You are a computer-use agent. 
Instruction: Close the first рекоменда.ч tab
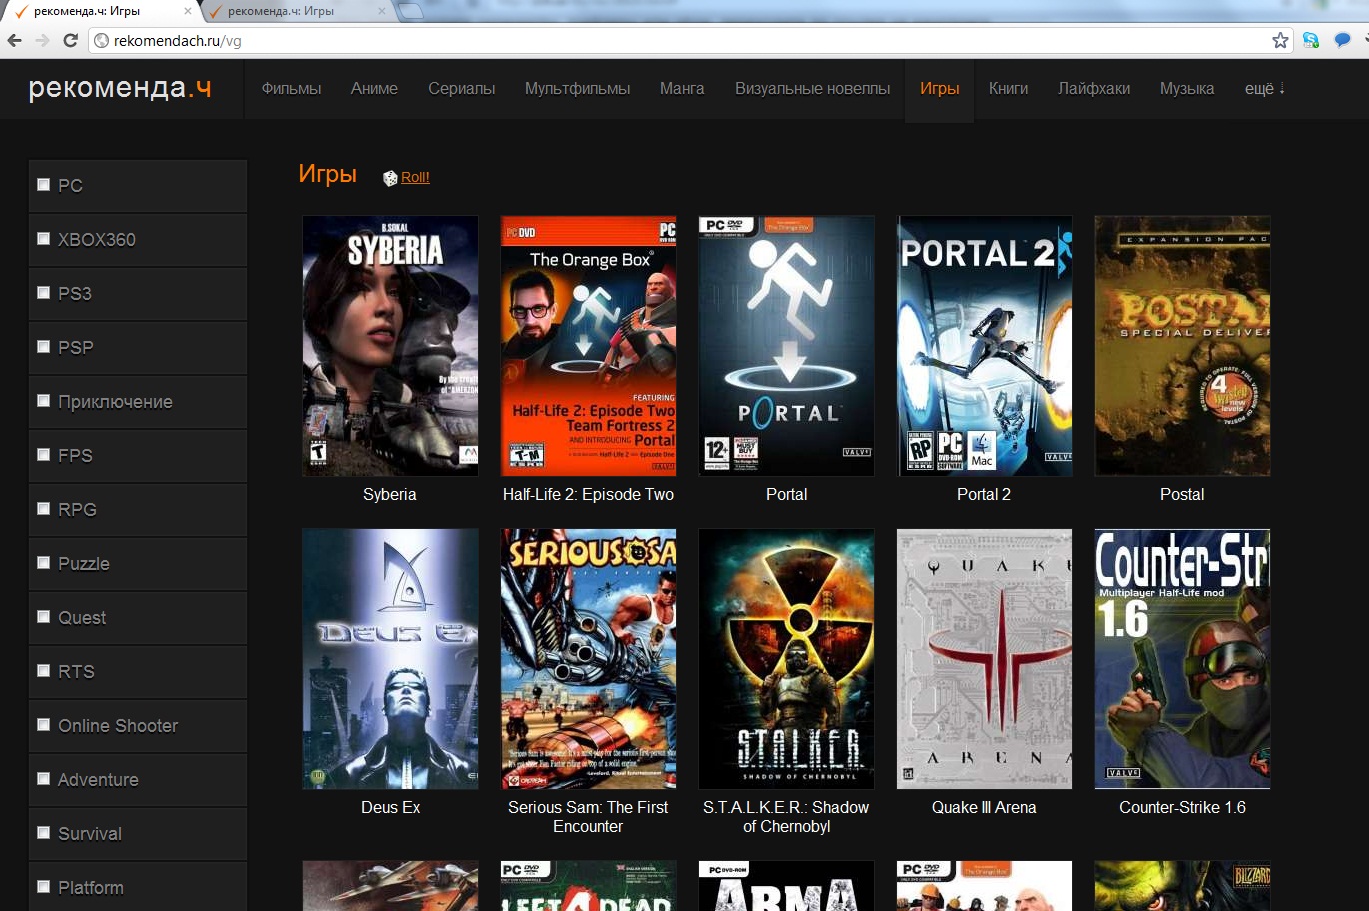[x=188, y=12]
